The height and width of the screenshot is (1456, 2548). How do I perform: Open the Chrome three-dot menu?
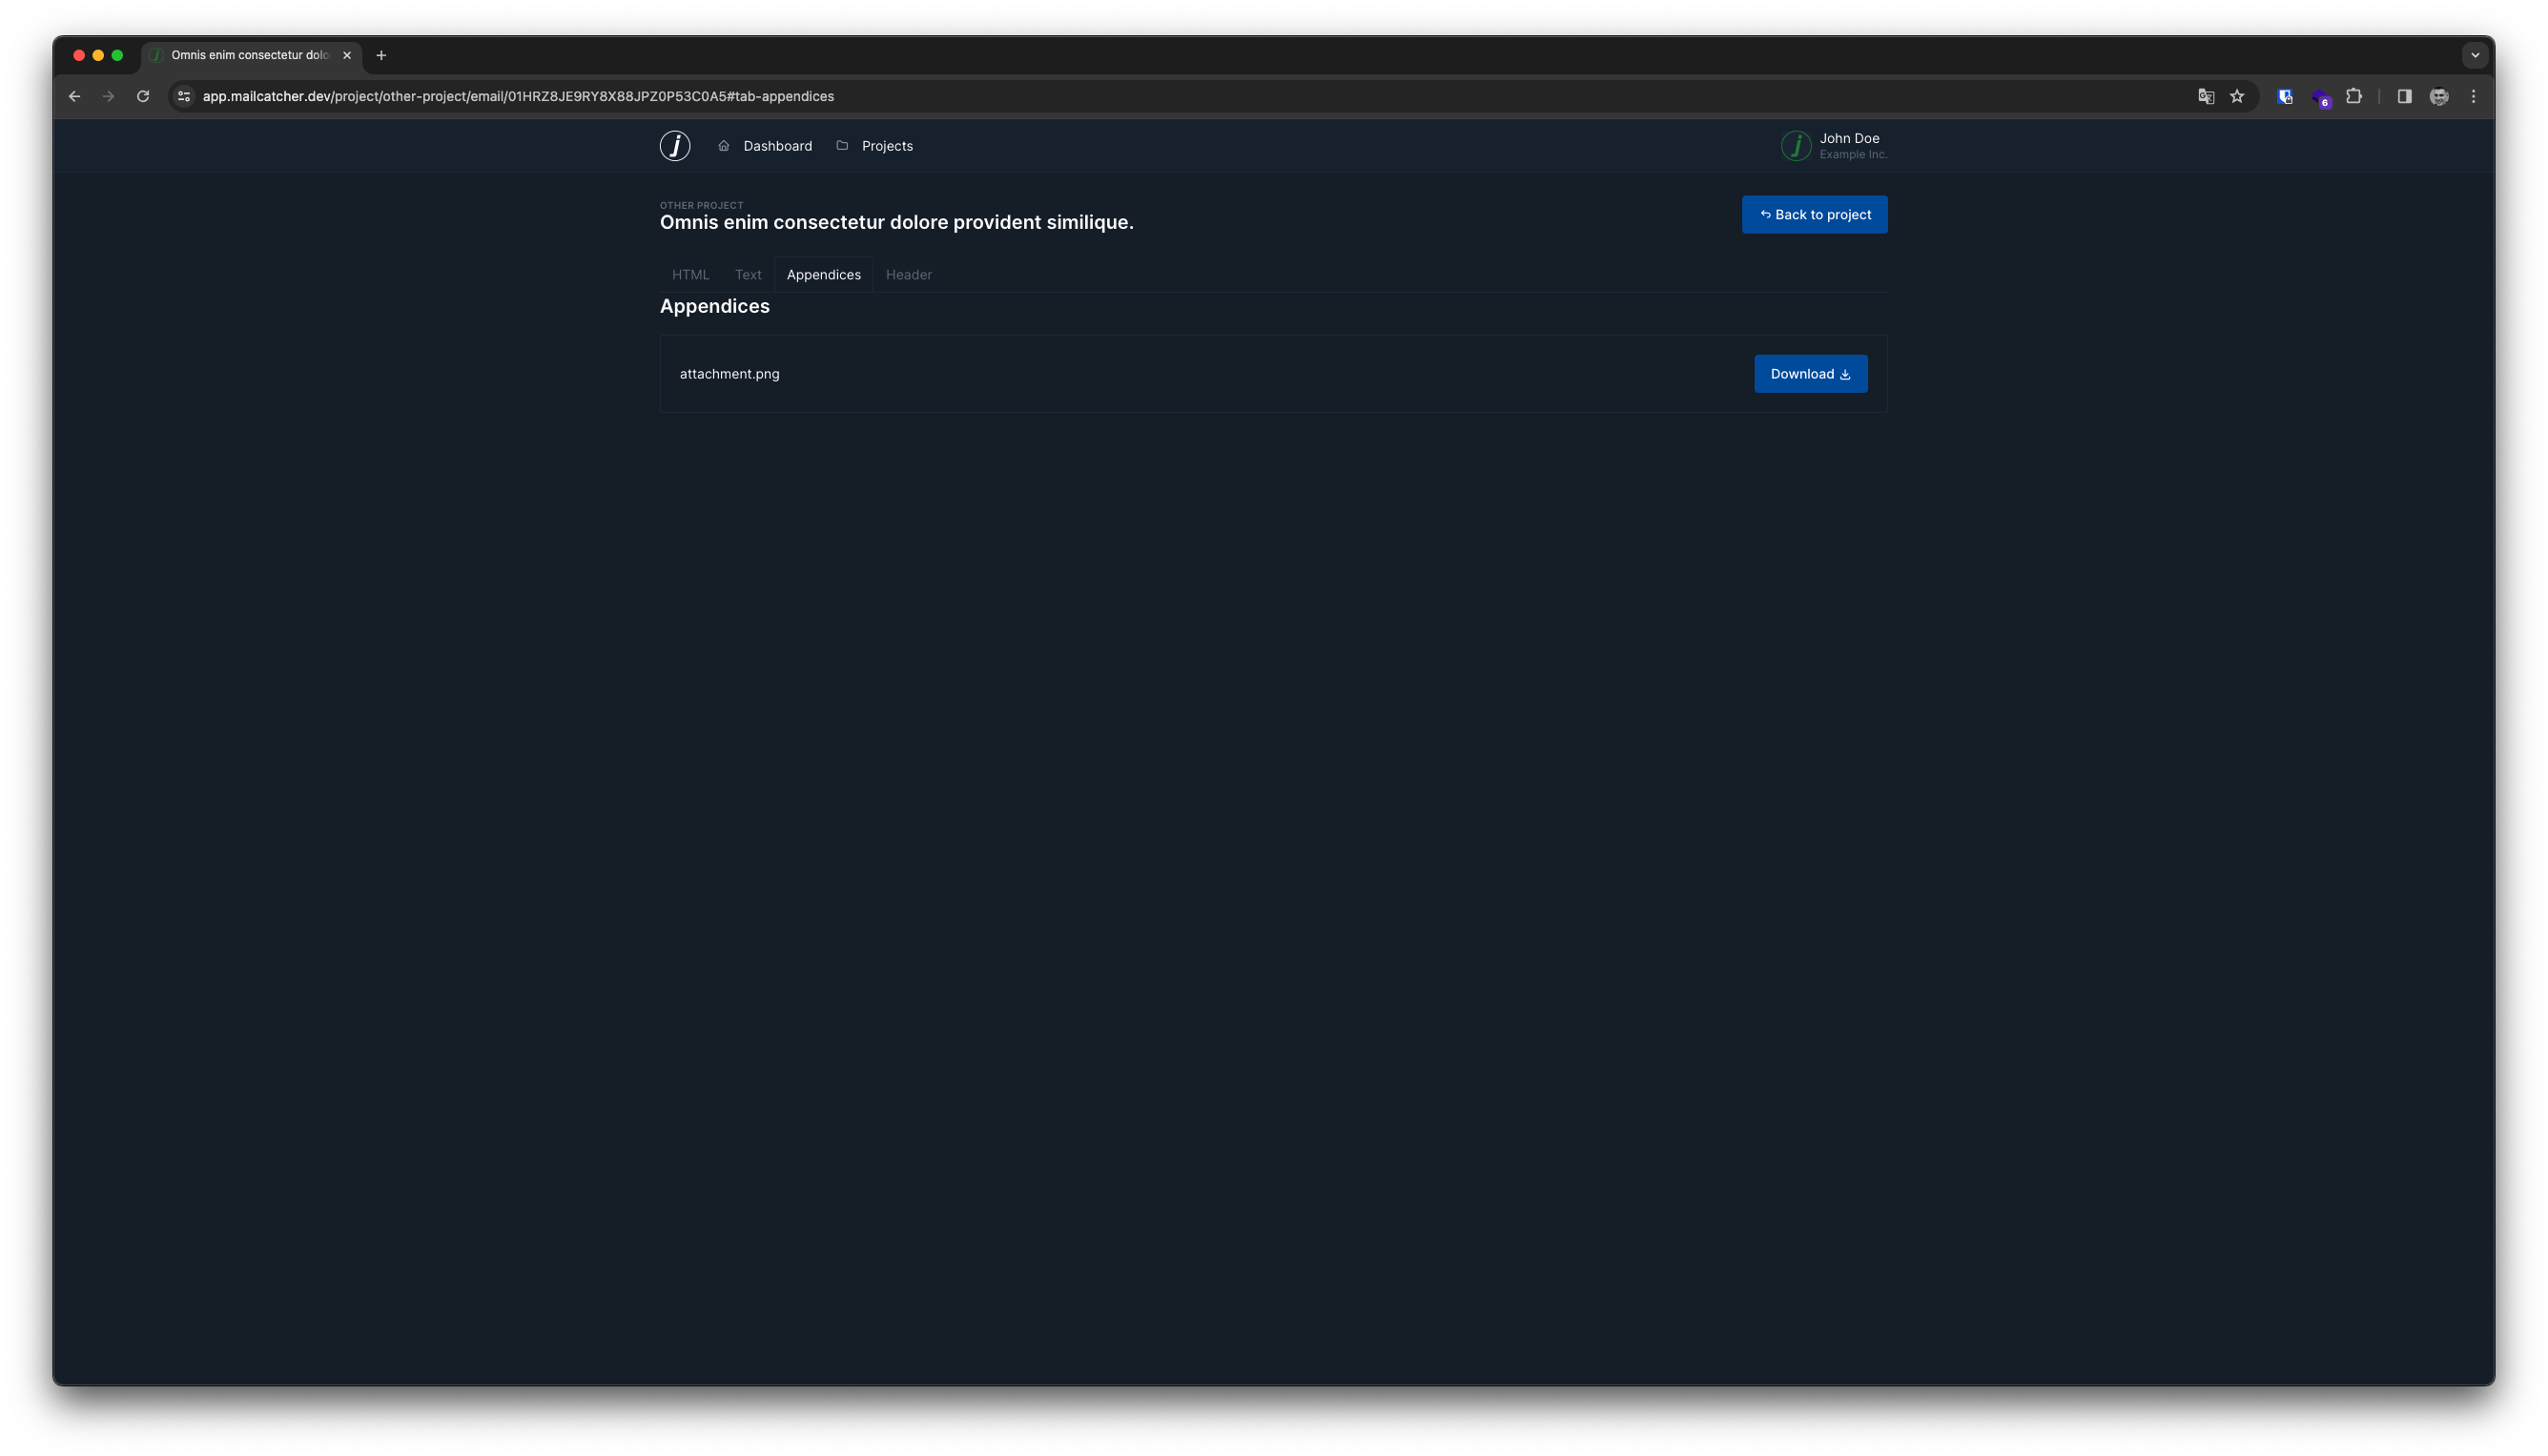pos(2473,97)
